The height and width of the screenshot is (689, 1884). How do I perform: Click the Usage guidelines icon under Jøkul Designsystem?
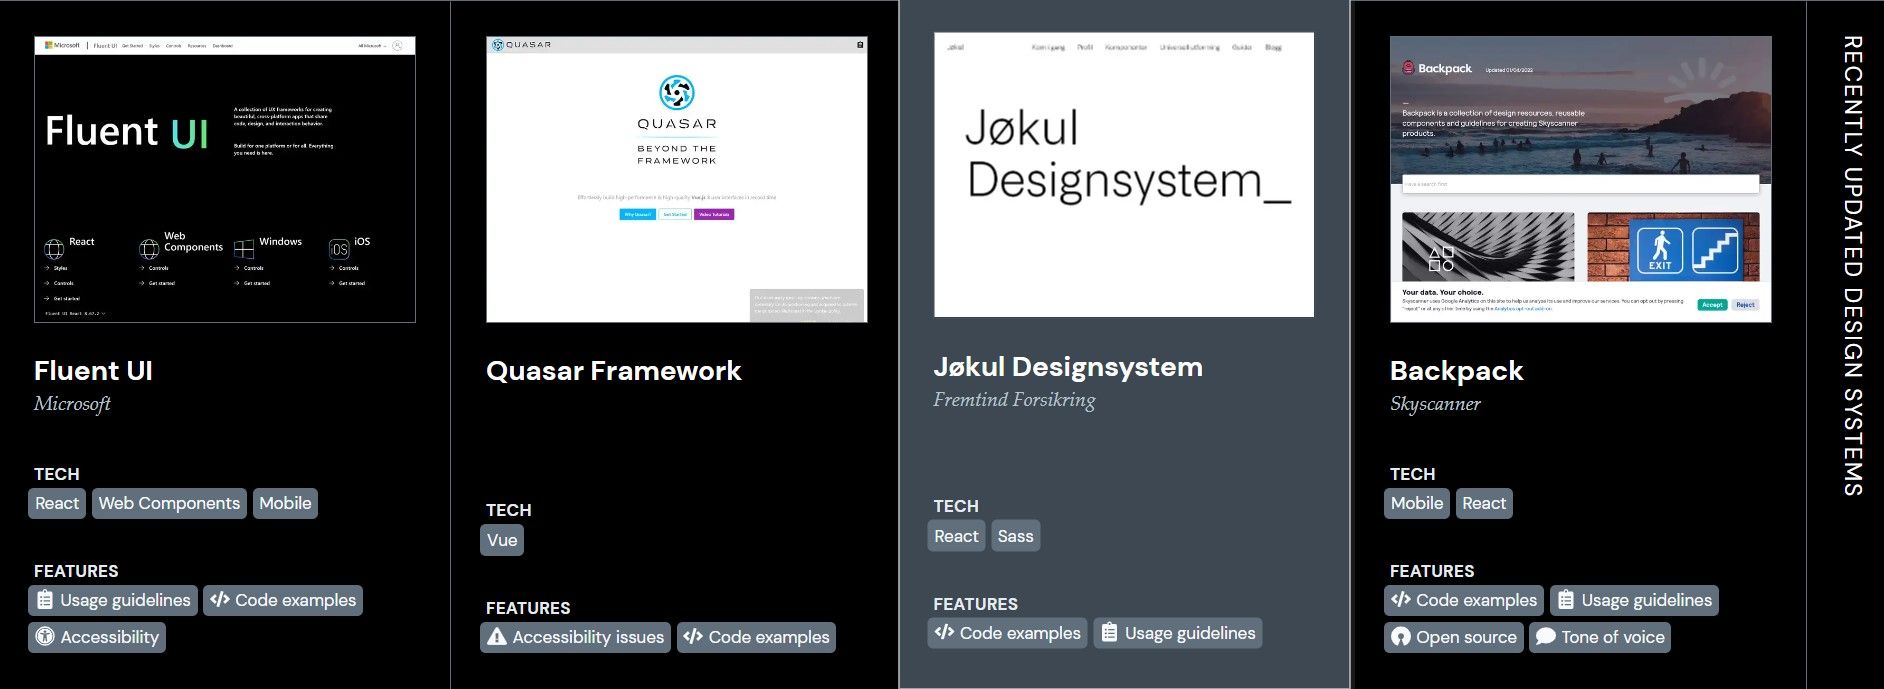coord(1109,633)
